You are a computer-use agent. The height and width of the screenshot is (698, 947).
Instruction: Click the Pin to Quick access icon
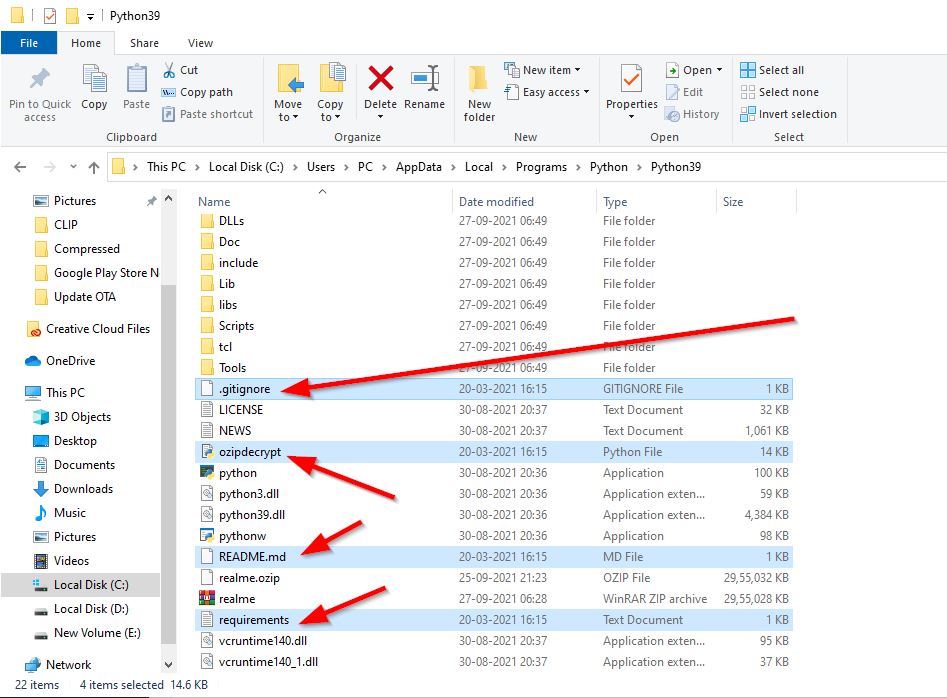40,78
